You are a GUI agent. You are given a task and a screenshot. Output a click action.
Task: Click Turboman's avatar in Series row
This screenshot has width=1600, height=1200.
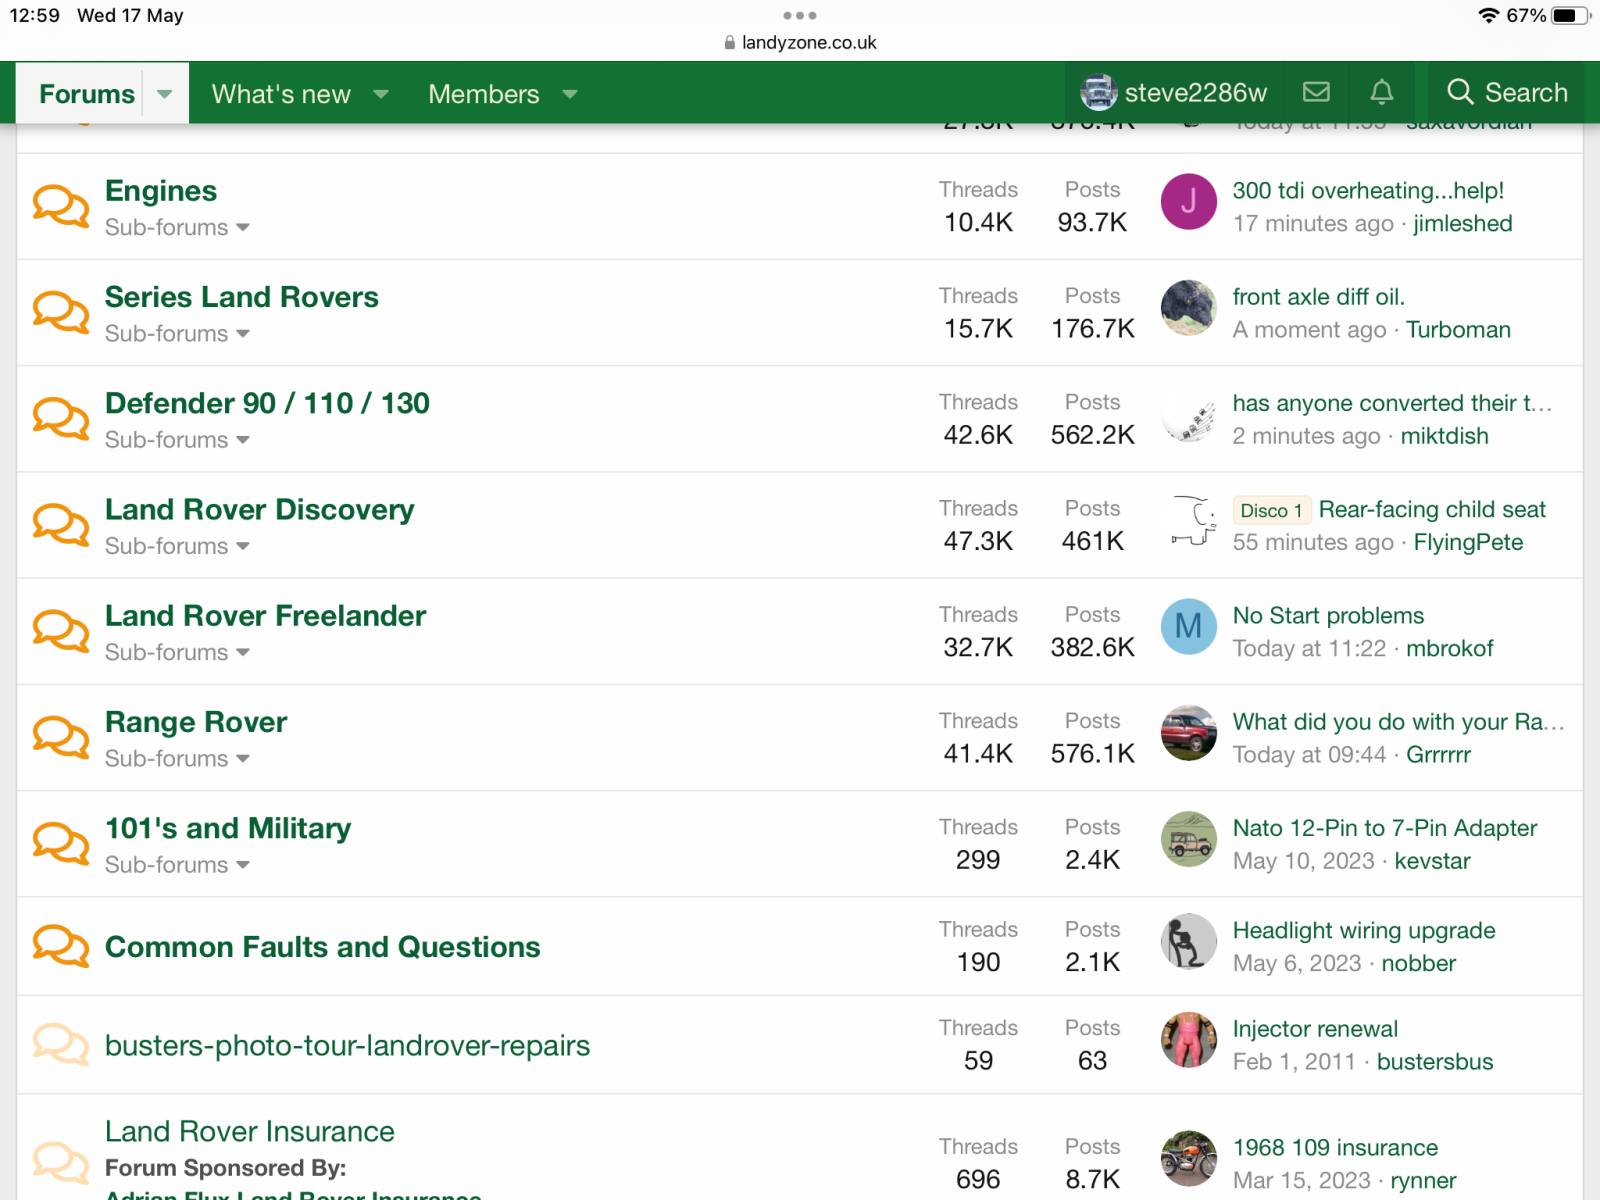[x=1188, y=307]
